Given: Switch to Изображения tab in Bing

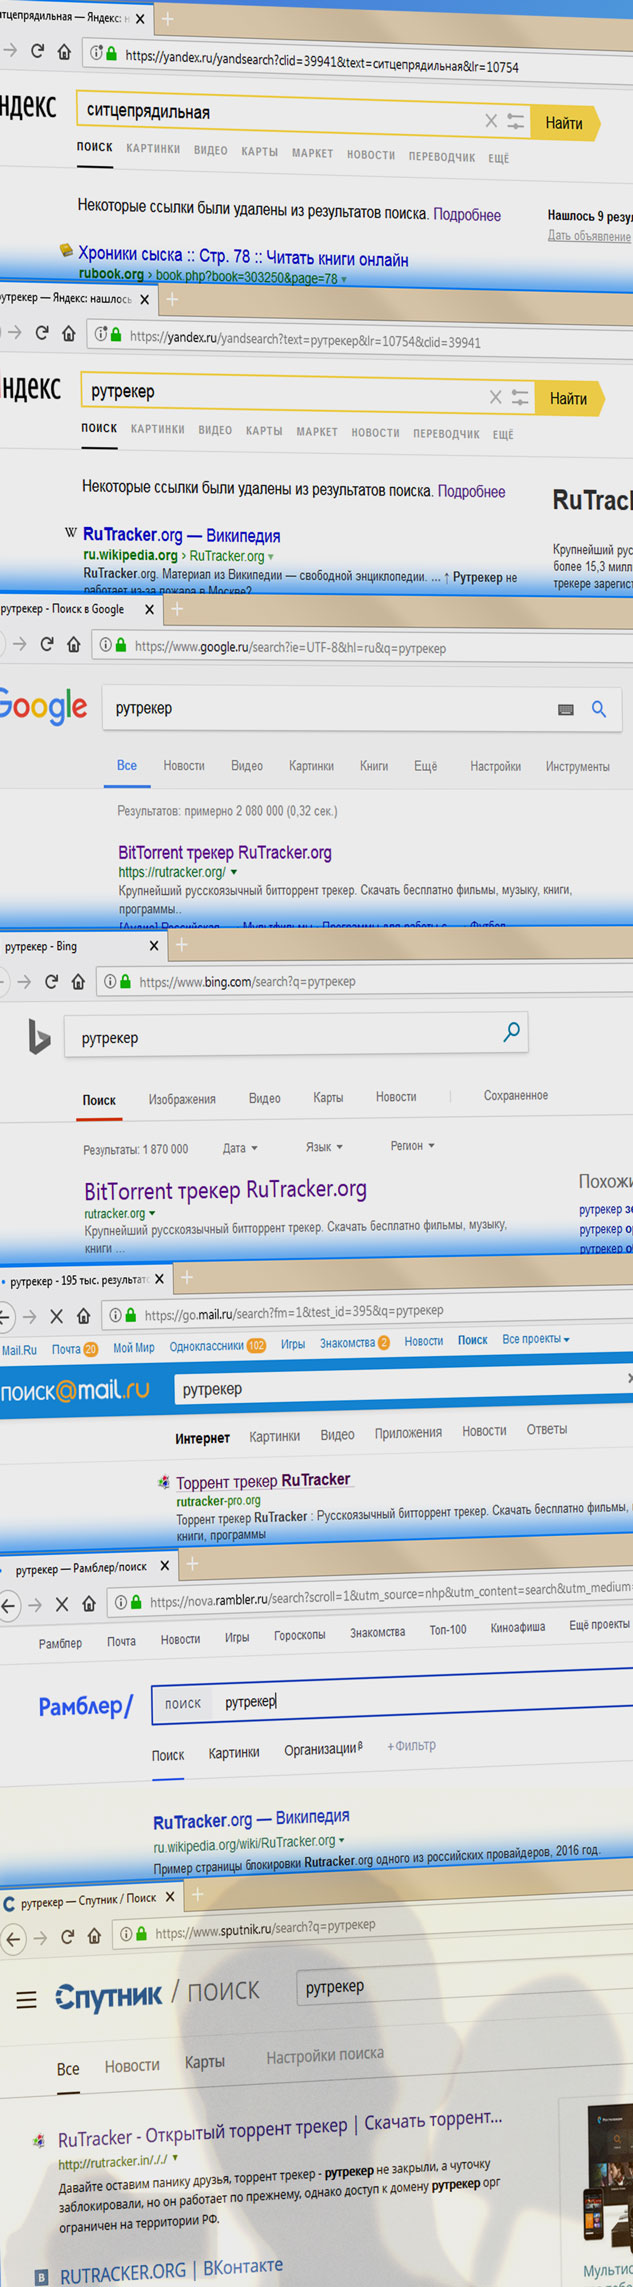Looking at the screenshot, I should pyautogui.click(x=182, y=1099).
